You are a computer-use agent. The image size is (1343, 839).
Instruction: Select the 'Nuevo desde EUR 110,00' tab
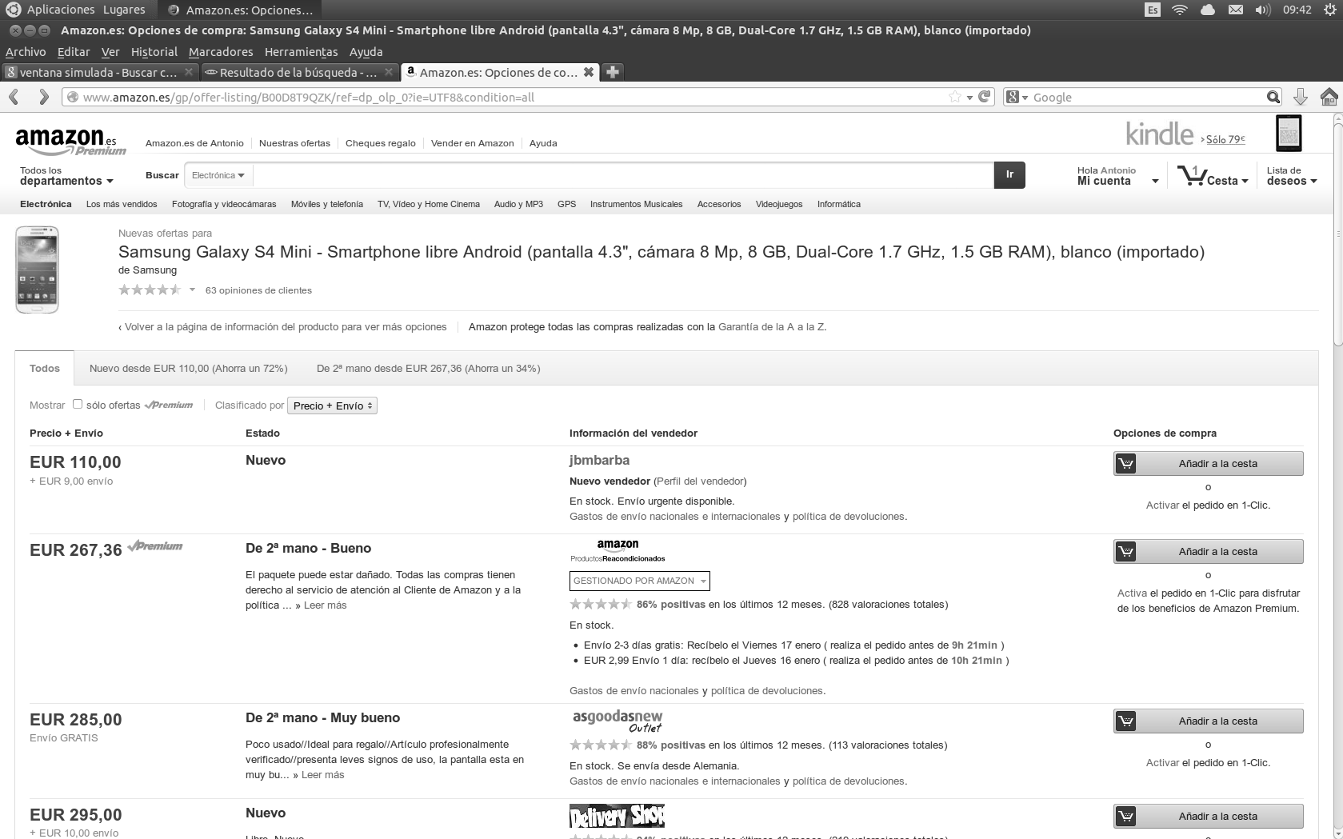click(x=188, y=369)
